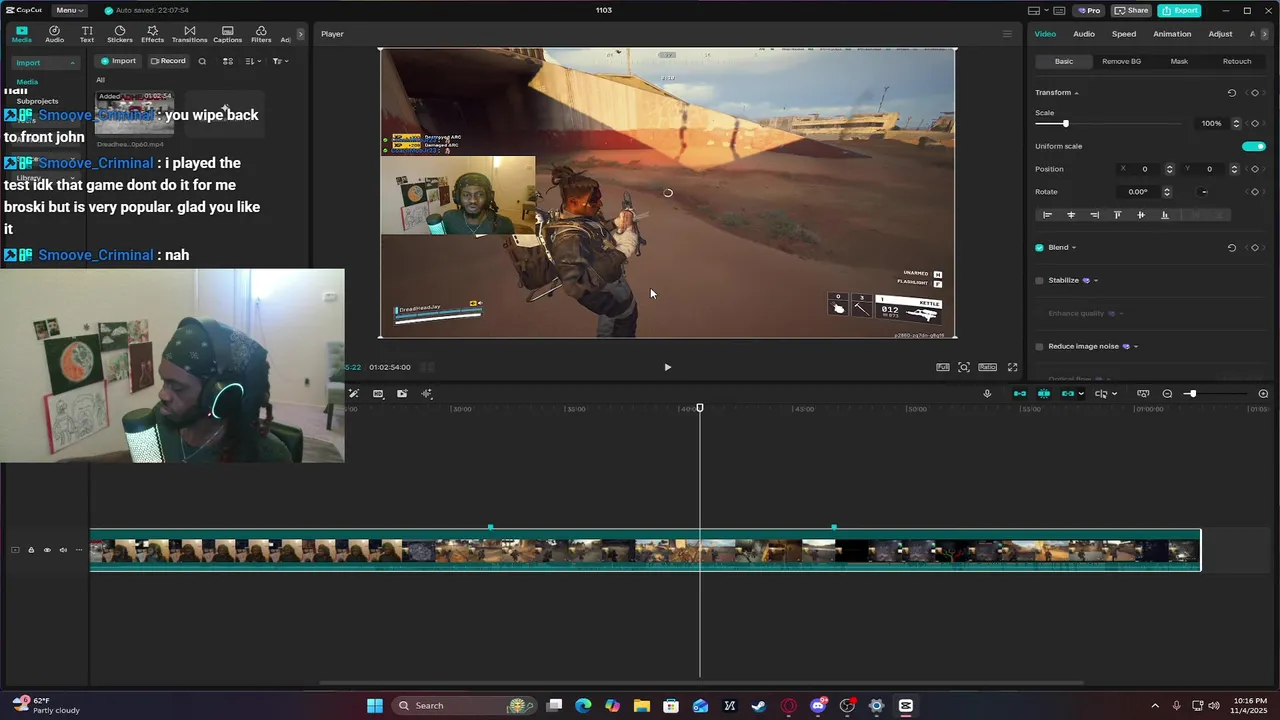
Task: Open the CapCut Menu dropdown
Action: tap(70, 10)
